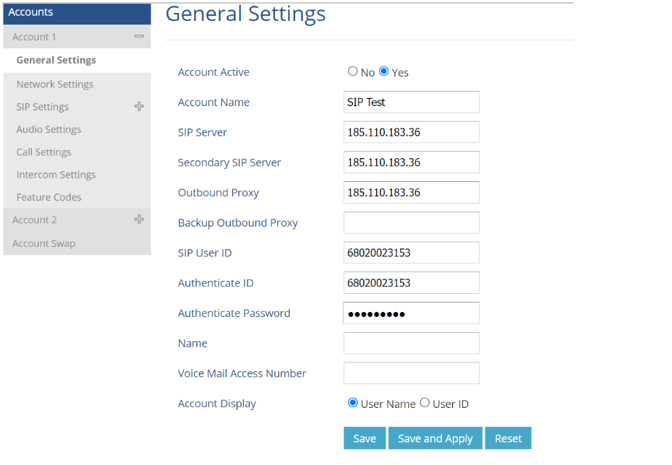Image resolution: width=672 pixels, height=465 pixels.
Task: Click the Authenticate Password field
Action: click(411, 313)
